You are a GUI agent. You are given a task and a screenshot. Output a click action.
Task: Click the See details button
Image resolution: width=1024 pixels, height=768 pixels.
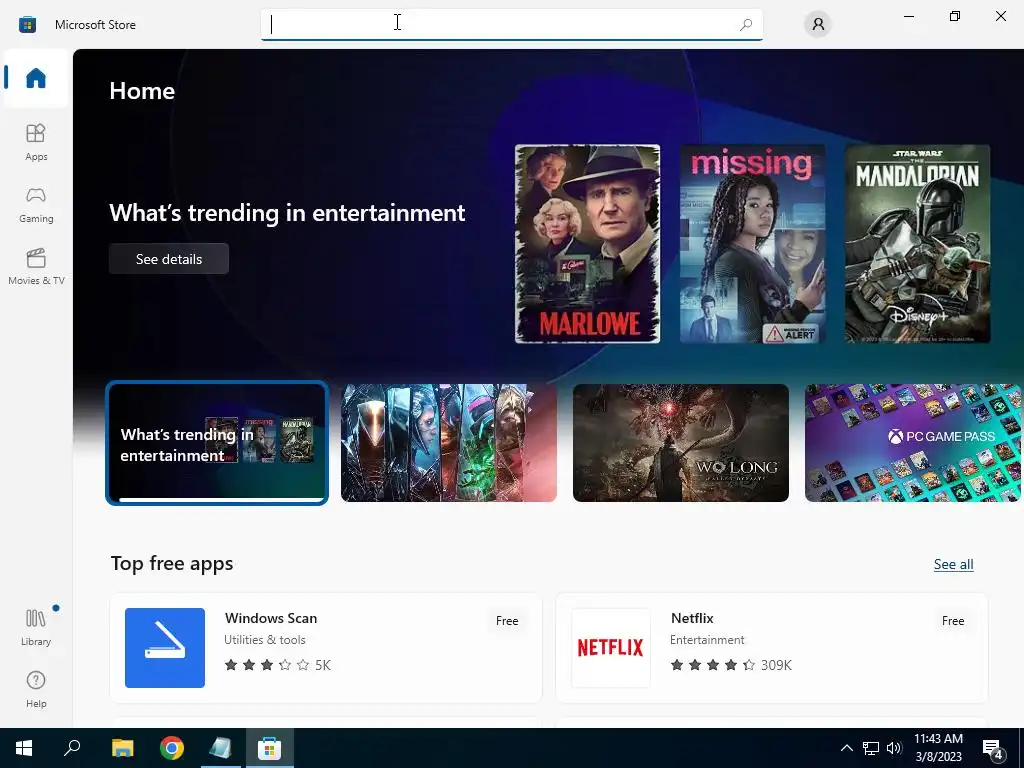point(169,259)
